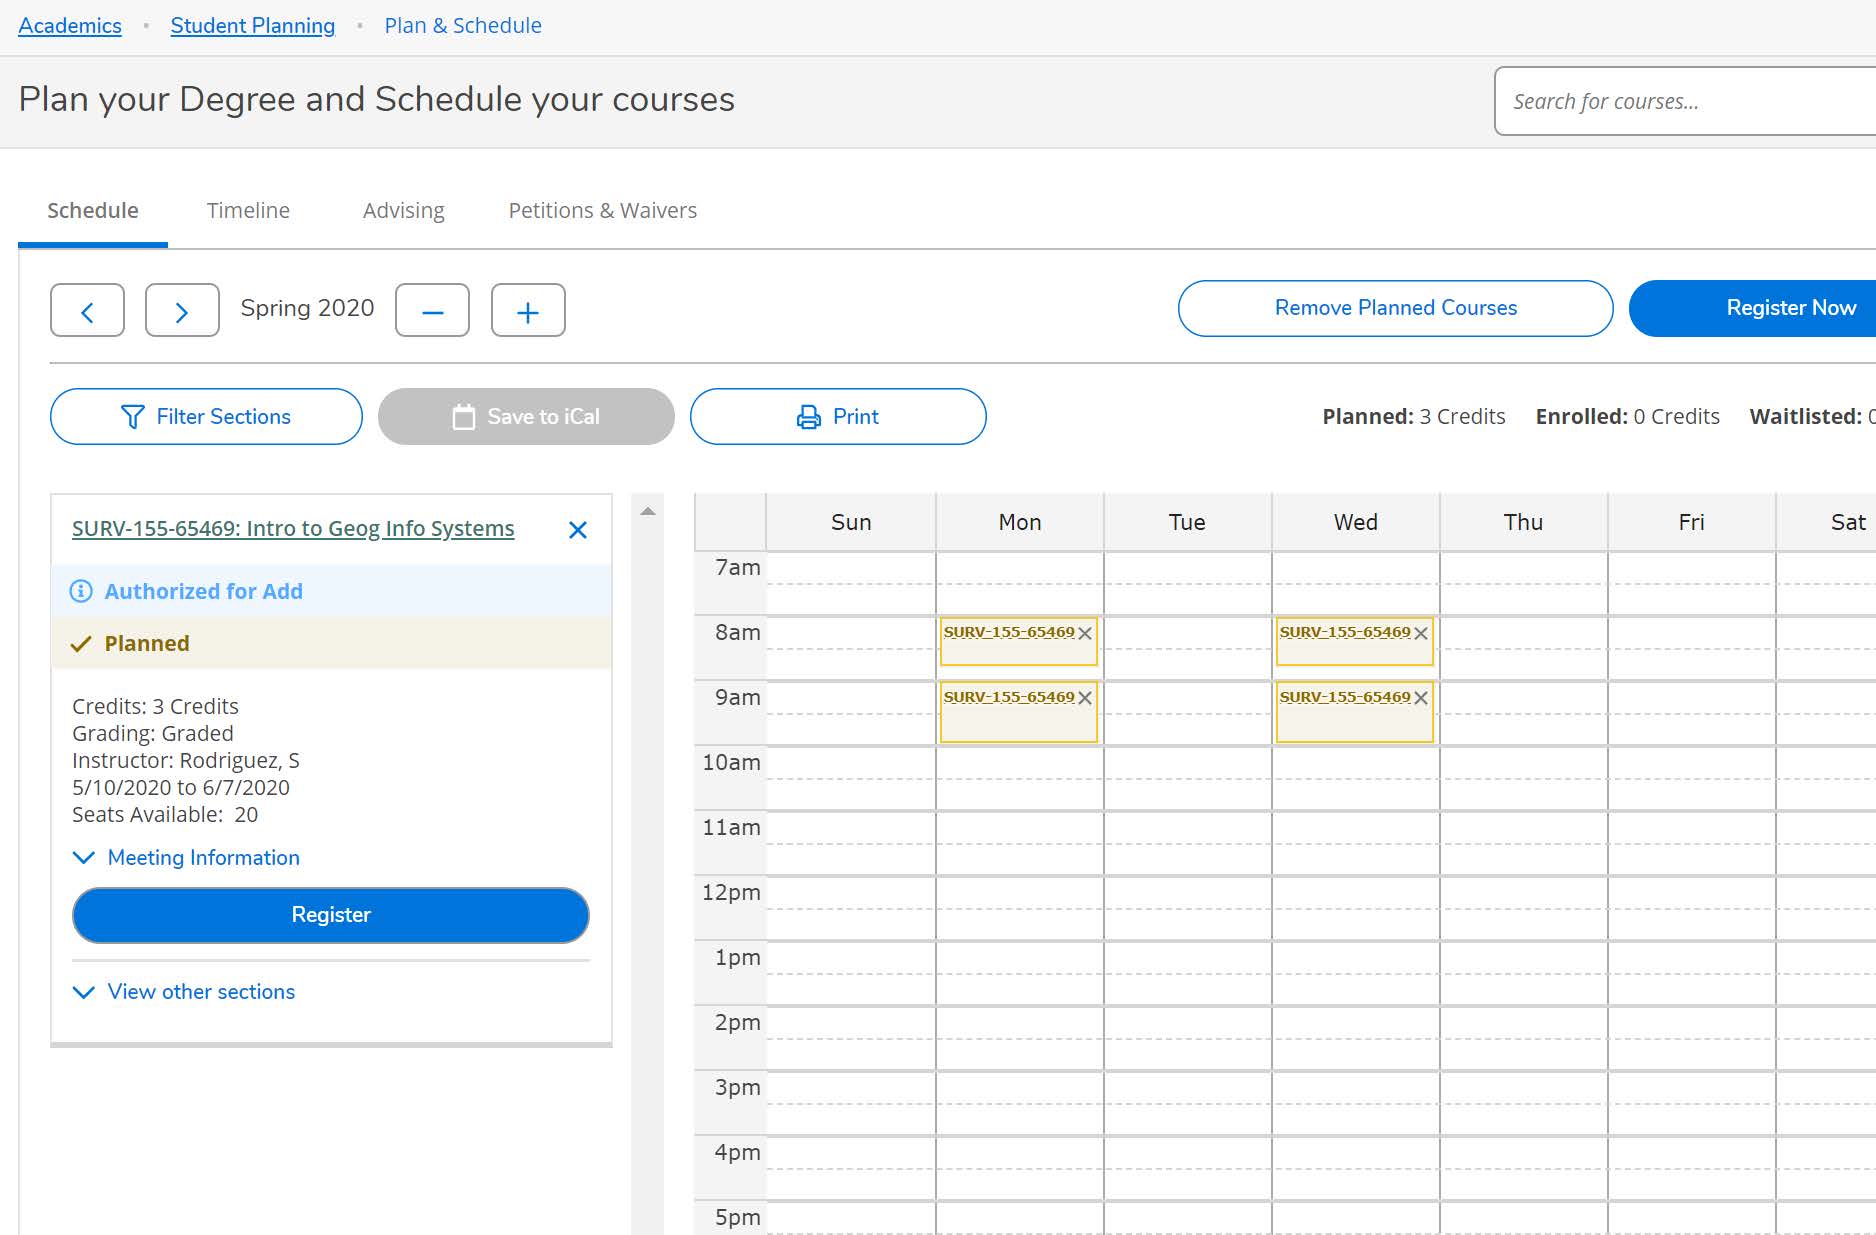Image resolution: width=1876 pixels, height=1235 pixels.
Task: Click the Save to iCal calendar icon
Action: click(x=464, y=416)
